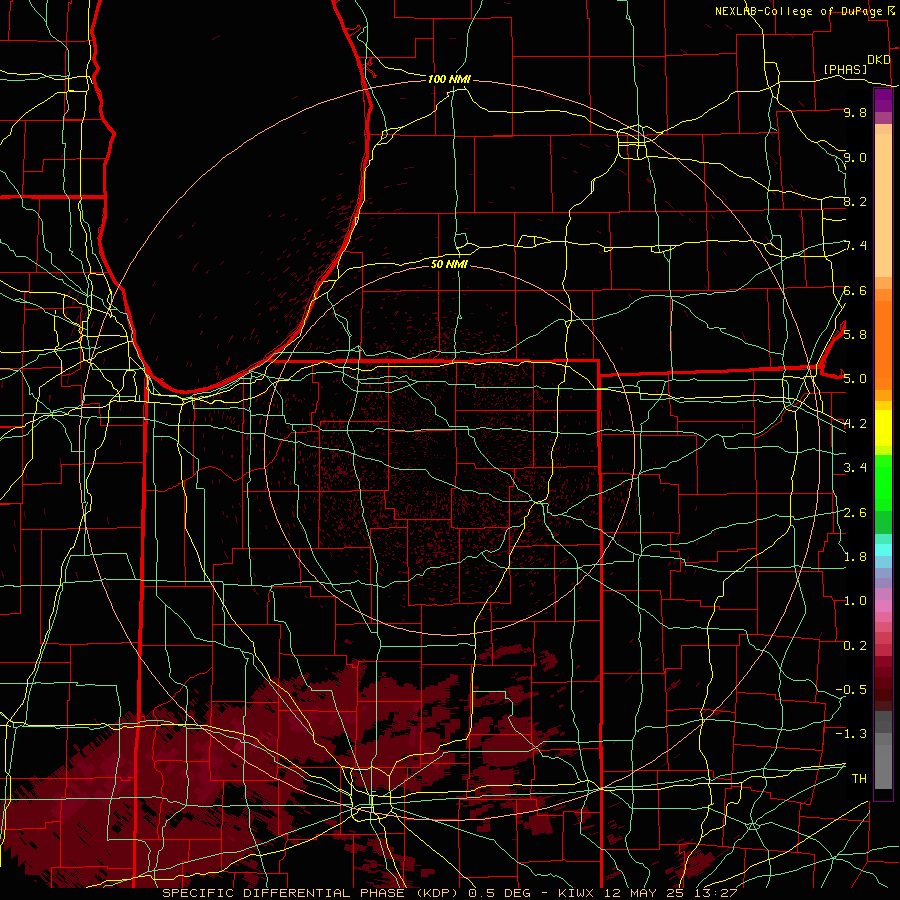Pick the pale peach color scale segment
Screen dimensions: 900x900
(x=883, y=207)
